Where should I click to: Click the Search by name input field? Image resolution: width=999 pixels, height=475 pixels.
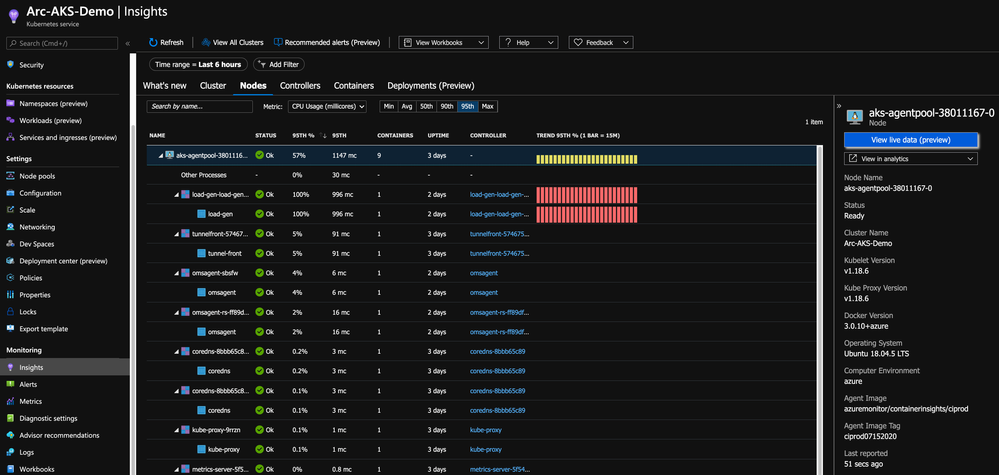pos(199,106)
